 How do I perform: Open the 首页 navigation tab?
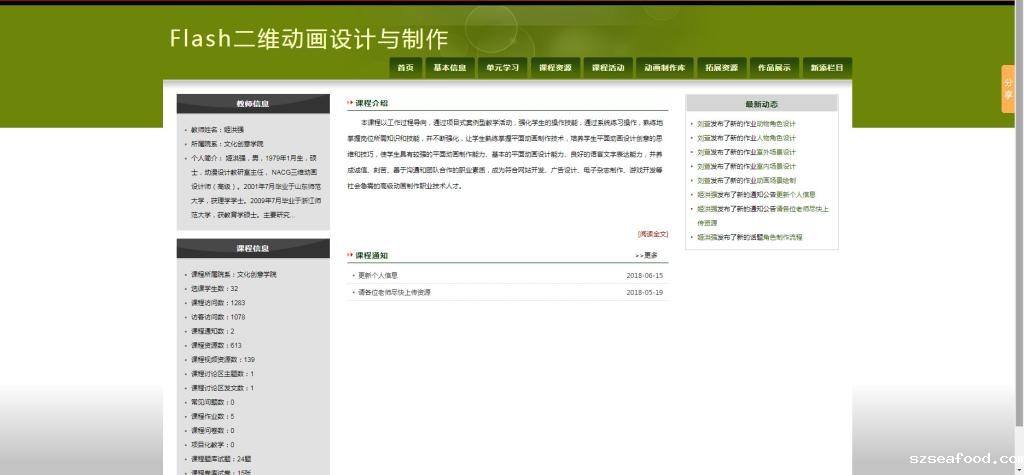pyautogui.click(x=406, y=68)
